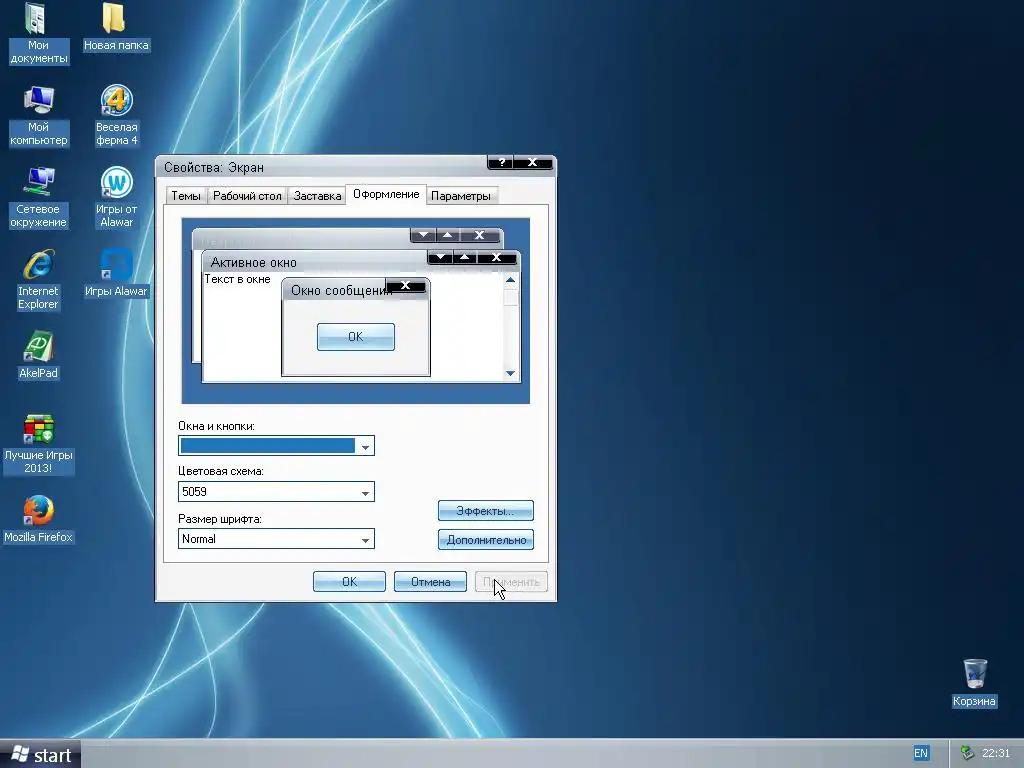Click the Текст в окне preview text
The image size is (1024, 768).
tap(237, 280)
